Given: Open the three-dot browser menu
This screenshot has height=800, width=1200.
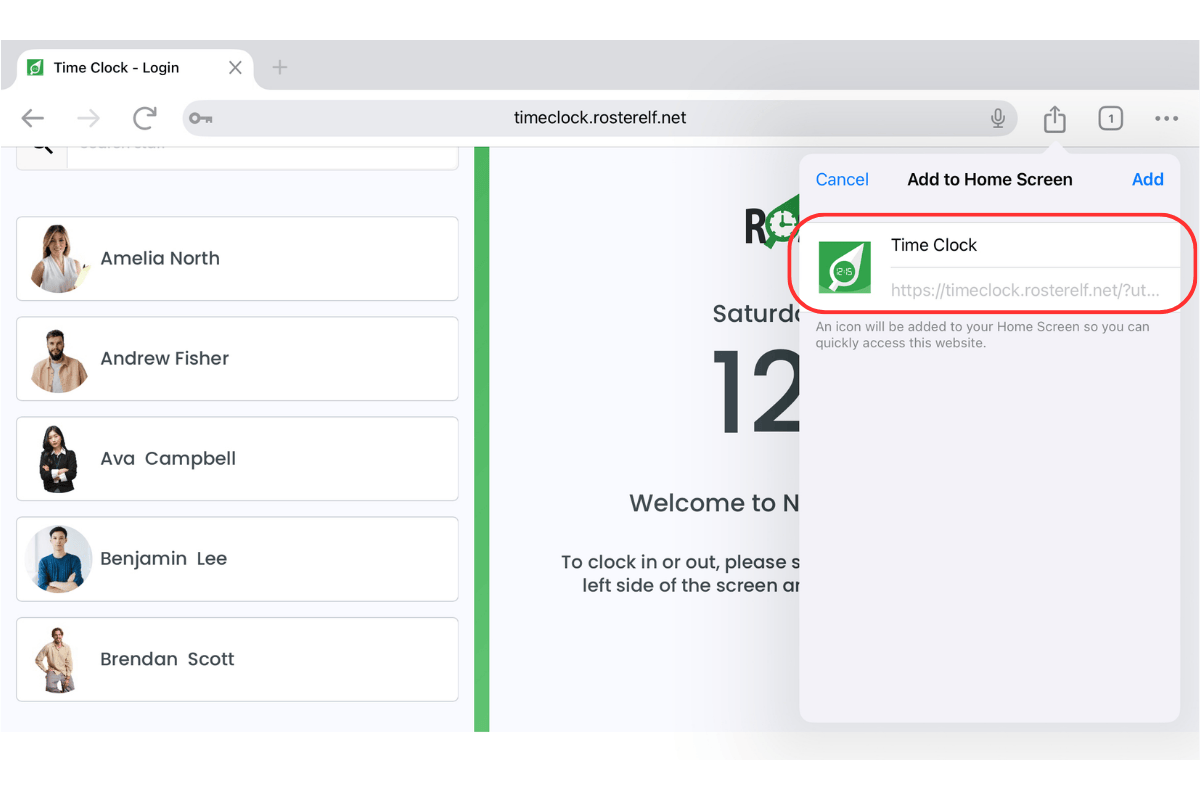Looking at the screenshot, I should [x=1166, y=118].
